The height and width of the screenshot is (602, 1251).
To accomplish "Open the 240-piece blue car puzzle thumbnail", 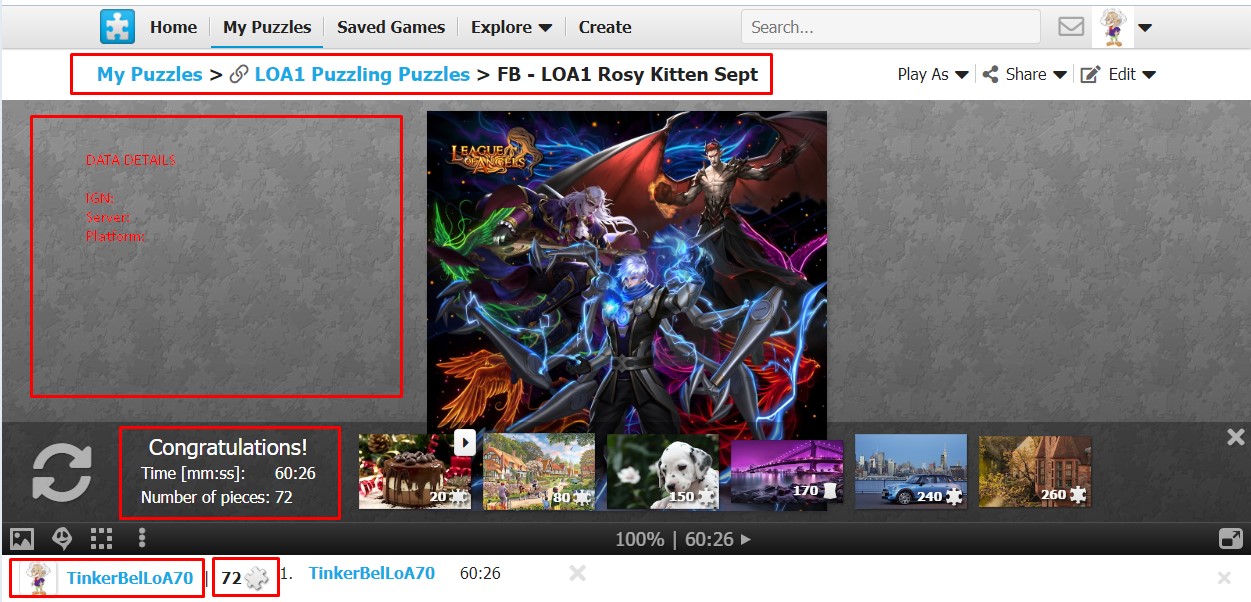I will (911, 471).
